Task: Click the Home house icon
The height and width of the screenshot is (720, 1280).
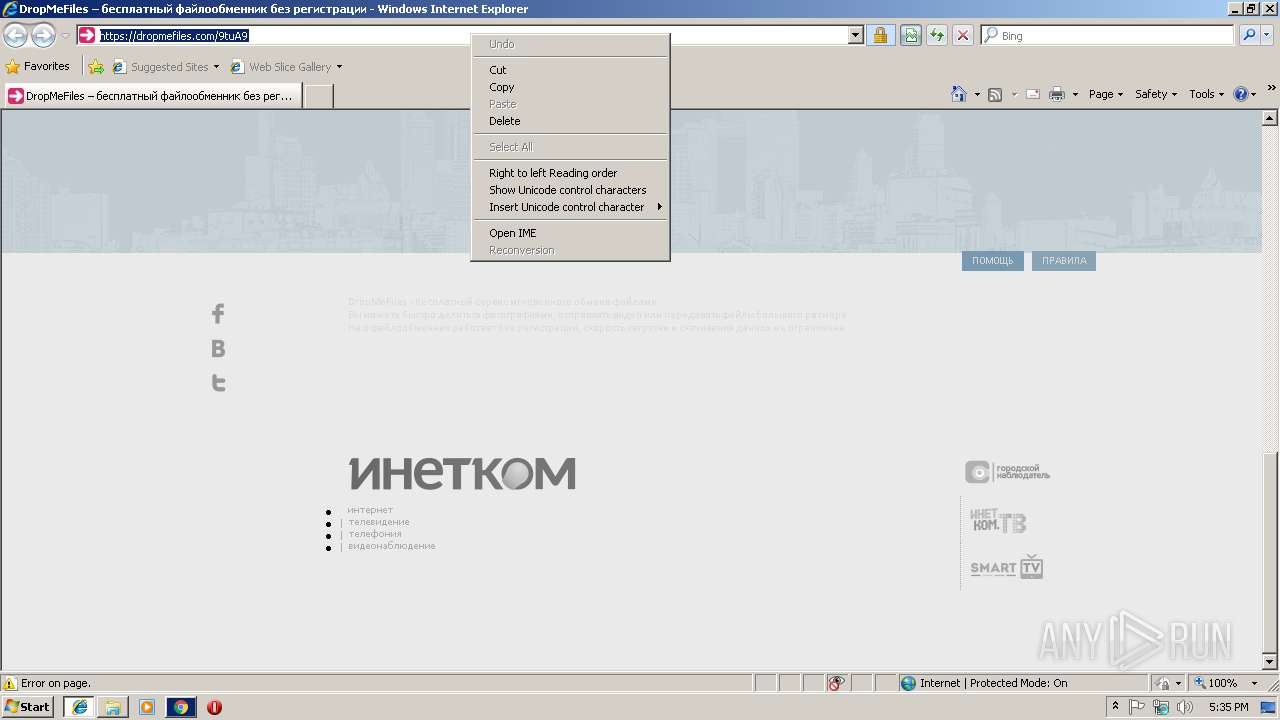Action: [958, 94]
